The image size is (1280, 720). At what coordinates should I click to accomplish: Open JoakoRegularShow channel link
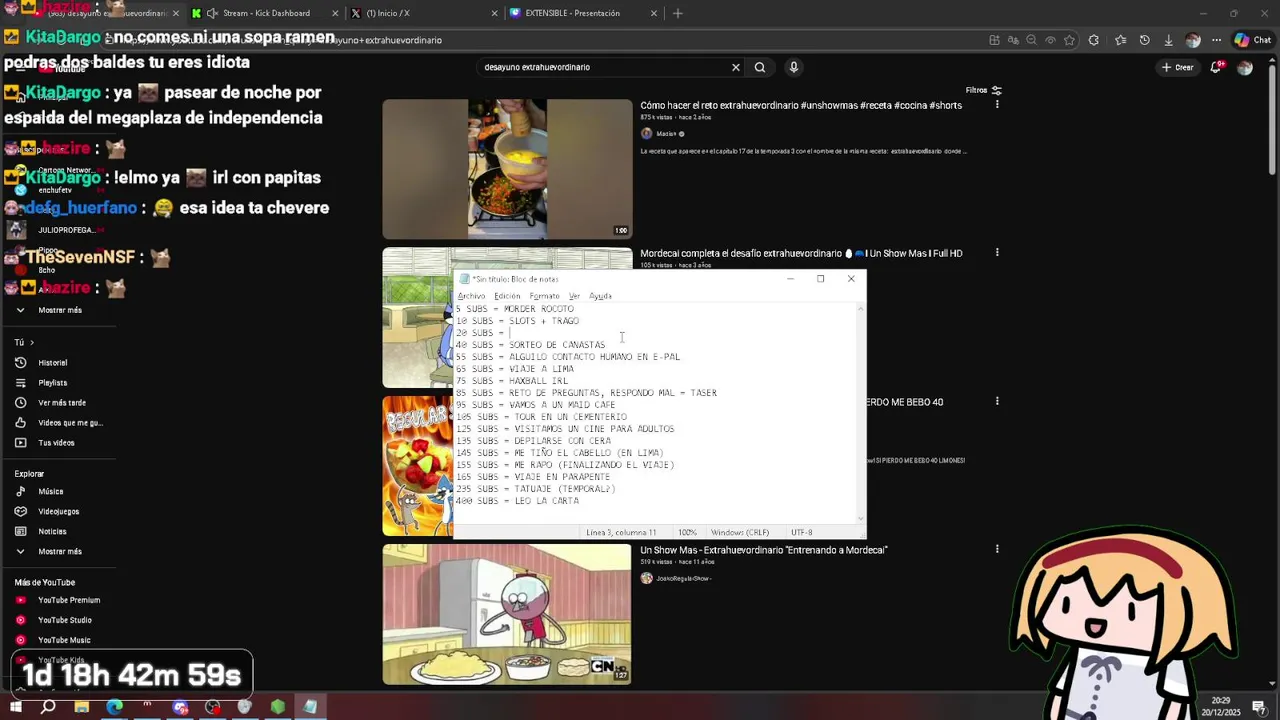682,579
